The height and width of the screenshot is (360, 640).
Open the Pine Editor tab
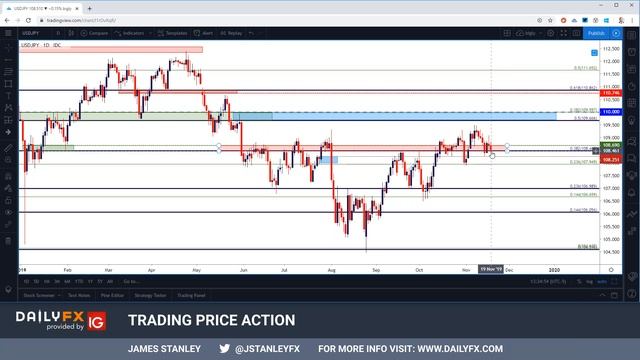point(112,295)
